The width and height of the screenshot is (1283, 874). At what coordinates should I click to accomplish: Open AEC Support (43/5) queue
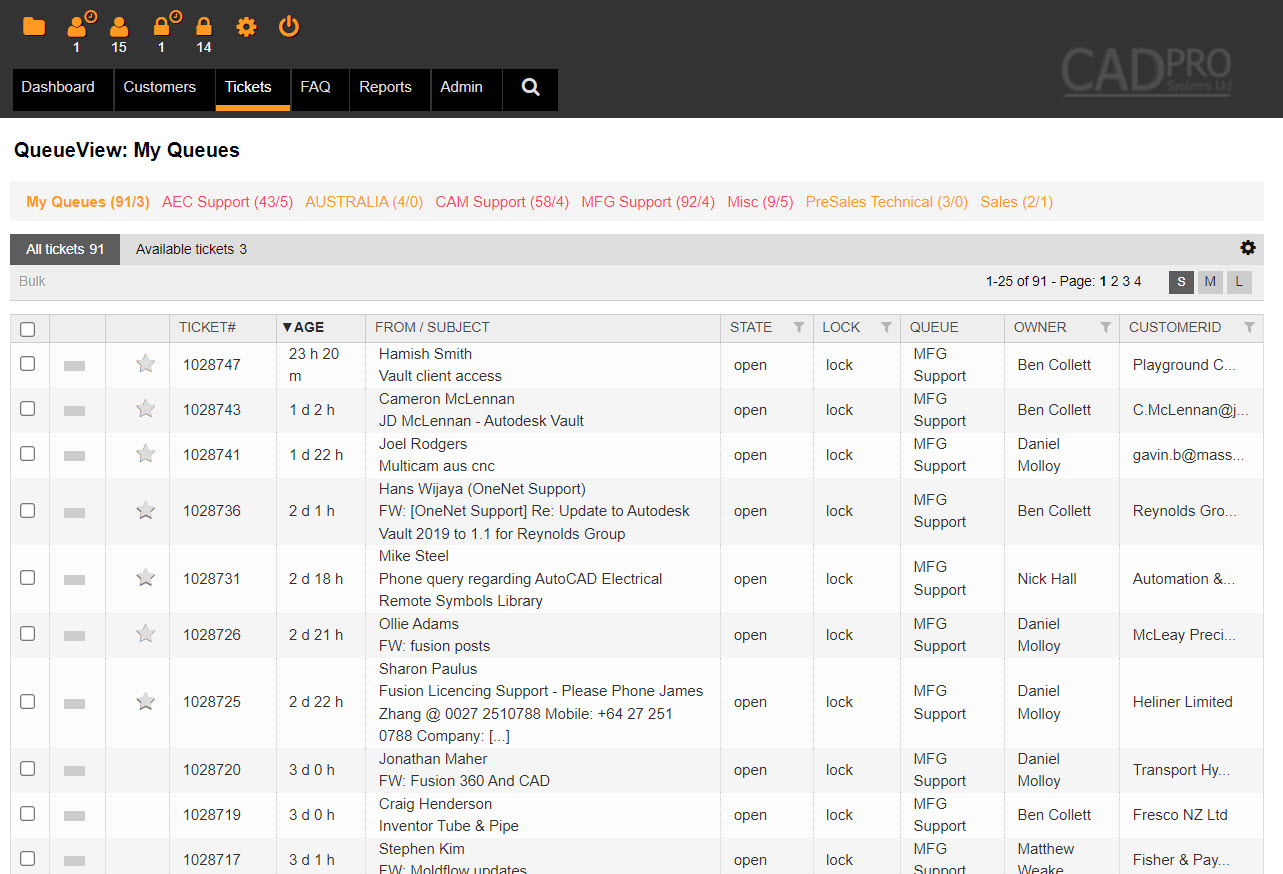(x=227, y=202)
